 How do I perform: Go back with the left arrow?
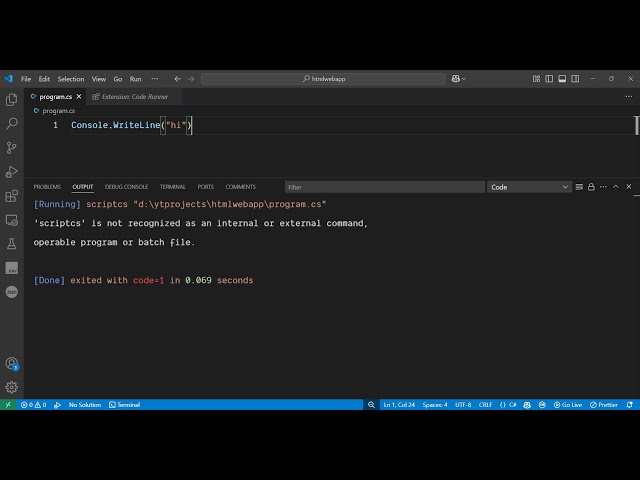coord(177,79)
